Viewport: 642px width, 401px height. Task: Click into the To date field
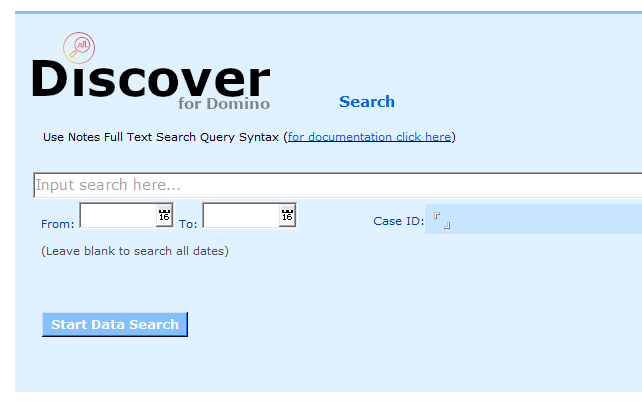point(242,215)
